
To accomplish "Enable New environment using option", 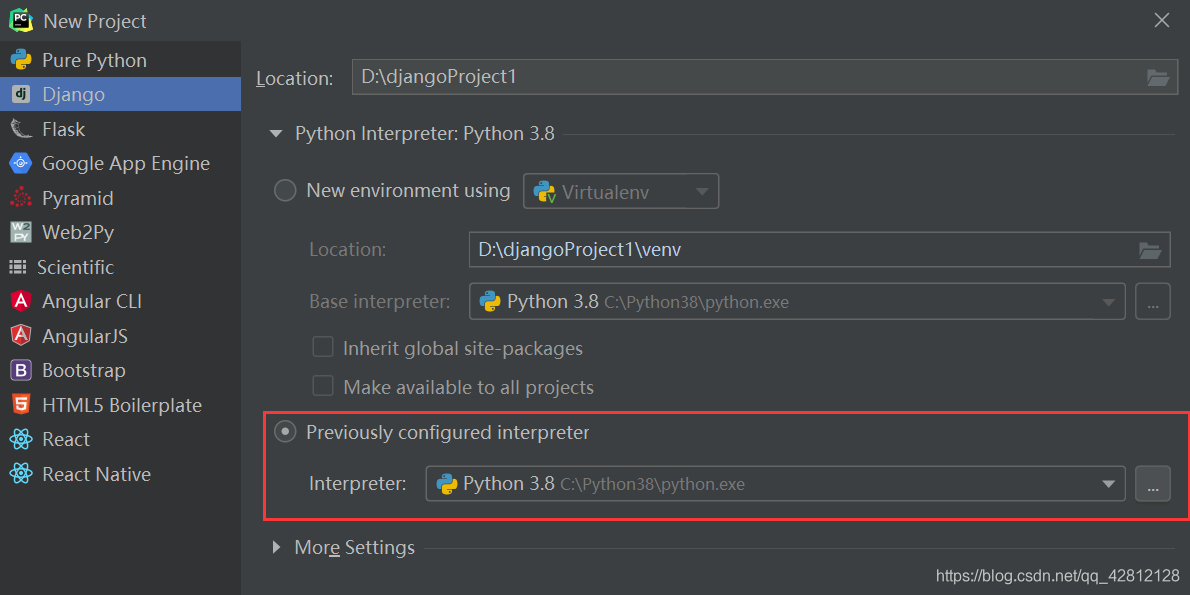I will (284, 190).
